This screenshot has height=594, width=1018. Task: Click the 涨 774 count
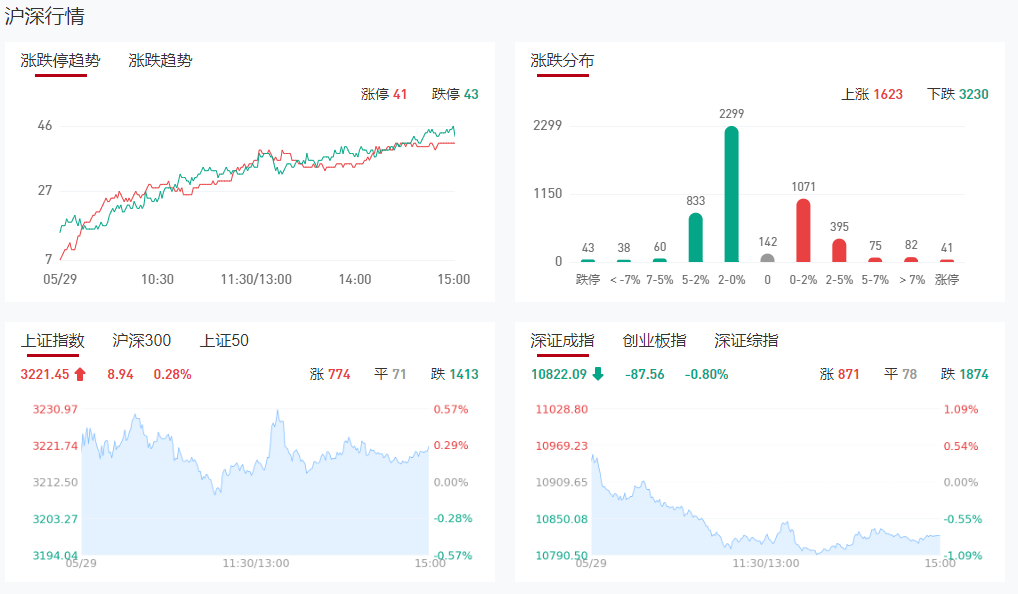(330, 374)
